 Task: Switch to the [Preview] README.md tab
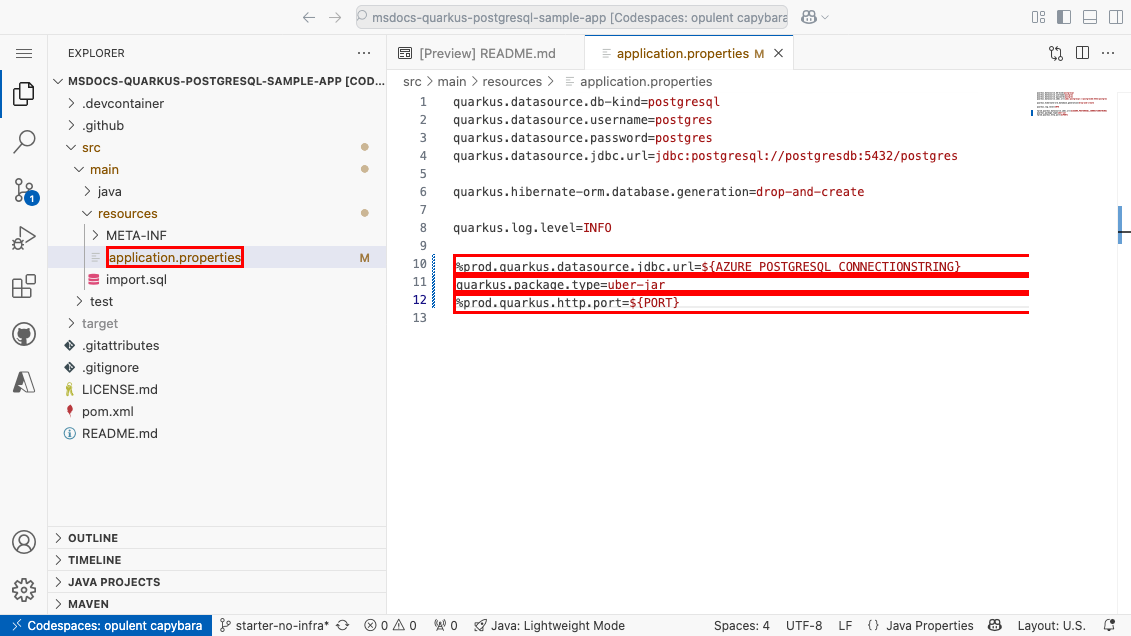tap(486, 53)
